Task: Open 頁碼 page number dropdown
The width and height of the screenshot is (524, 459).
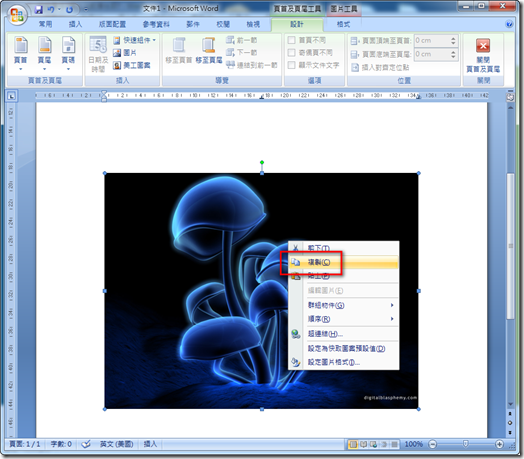Action: coord(68,54)
